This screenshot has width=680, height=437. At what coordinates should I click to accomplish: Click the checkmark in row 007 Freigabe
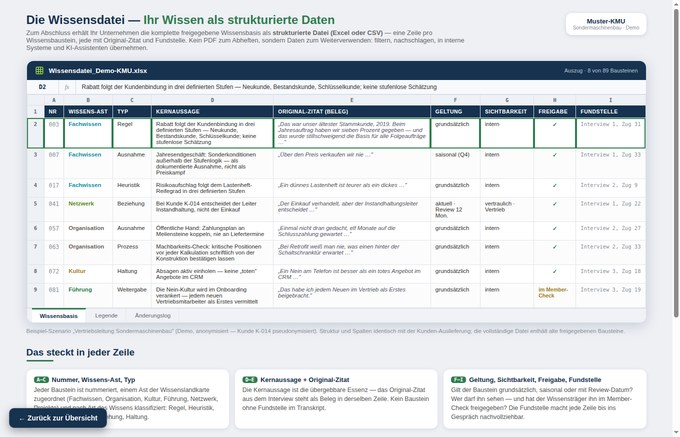pyautogui.click(x=555, y=155)
